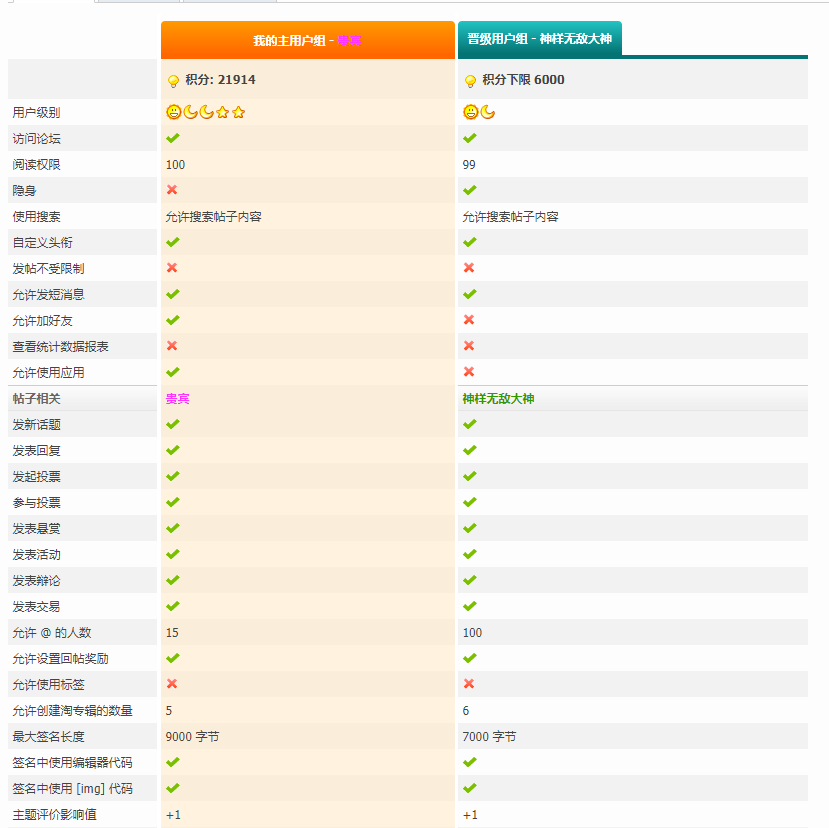This screenshot has width=829, height=828.
Task: Toggle off the 发帖不受限制 red cross
Action: coord(172,268)
